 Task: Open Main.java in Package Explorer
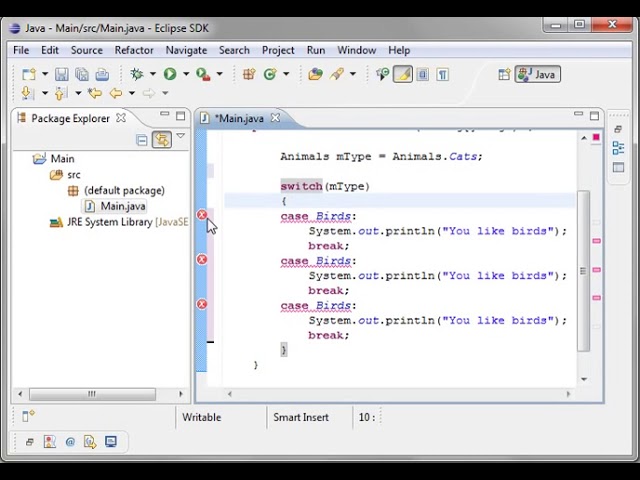point(122,206)
